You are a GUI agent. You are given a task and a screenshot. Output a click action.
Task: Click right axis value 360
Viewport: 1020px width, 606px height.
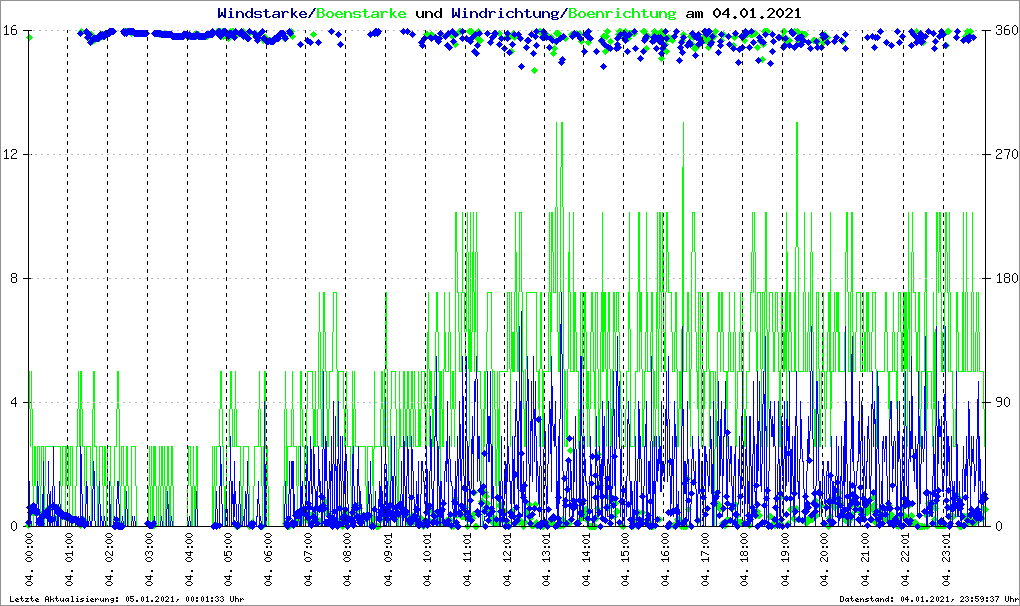pyautogui.click(x=1007, y=31)
